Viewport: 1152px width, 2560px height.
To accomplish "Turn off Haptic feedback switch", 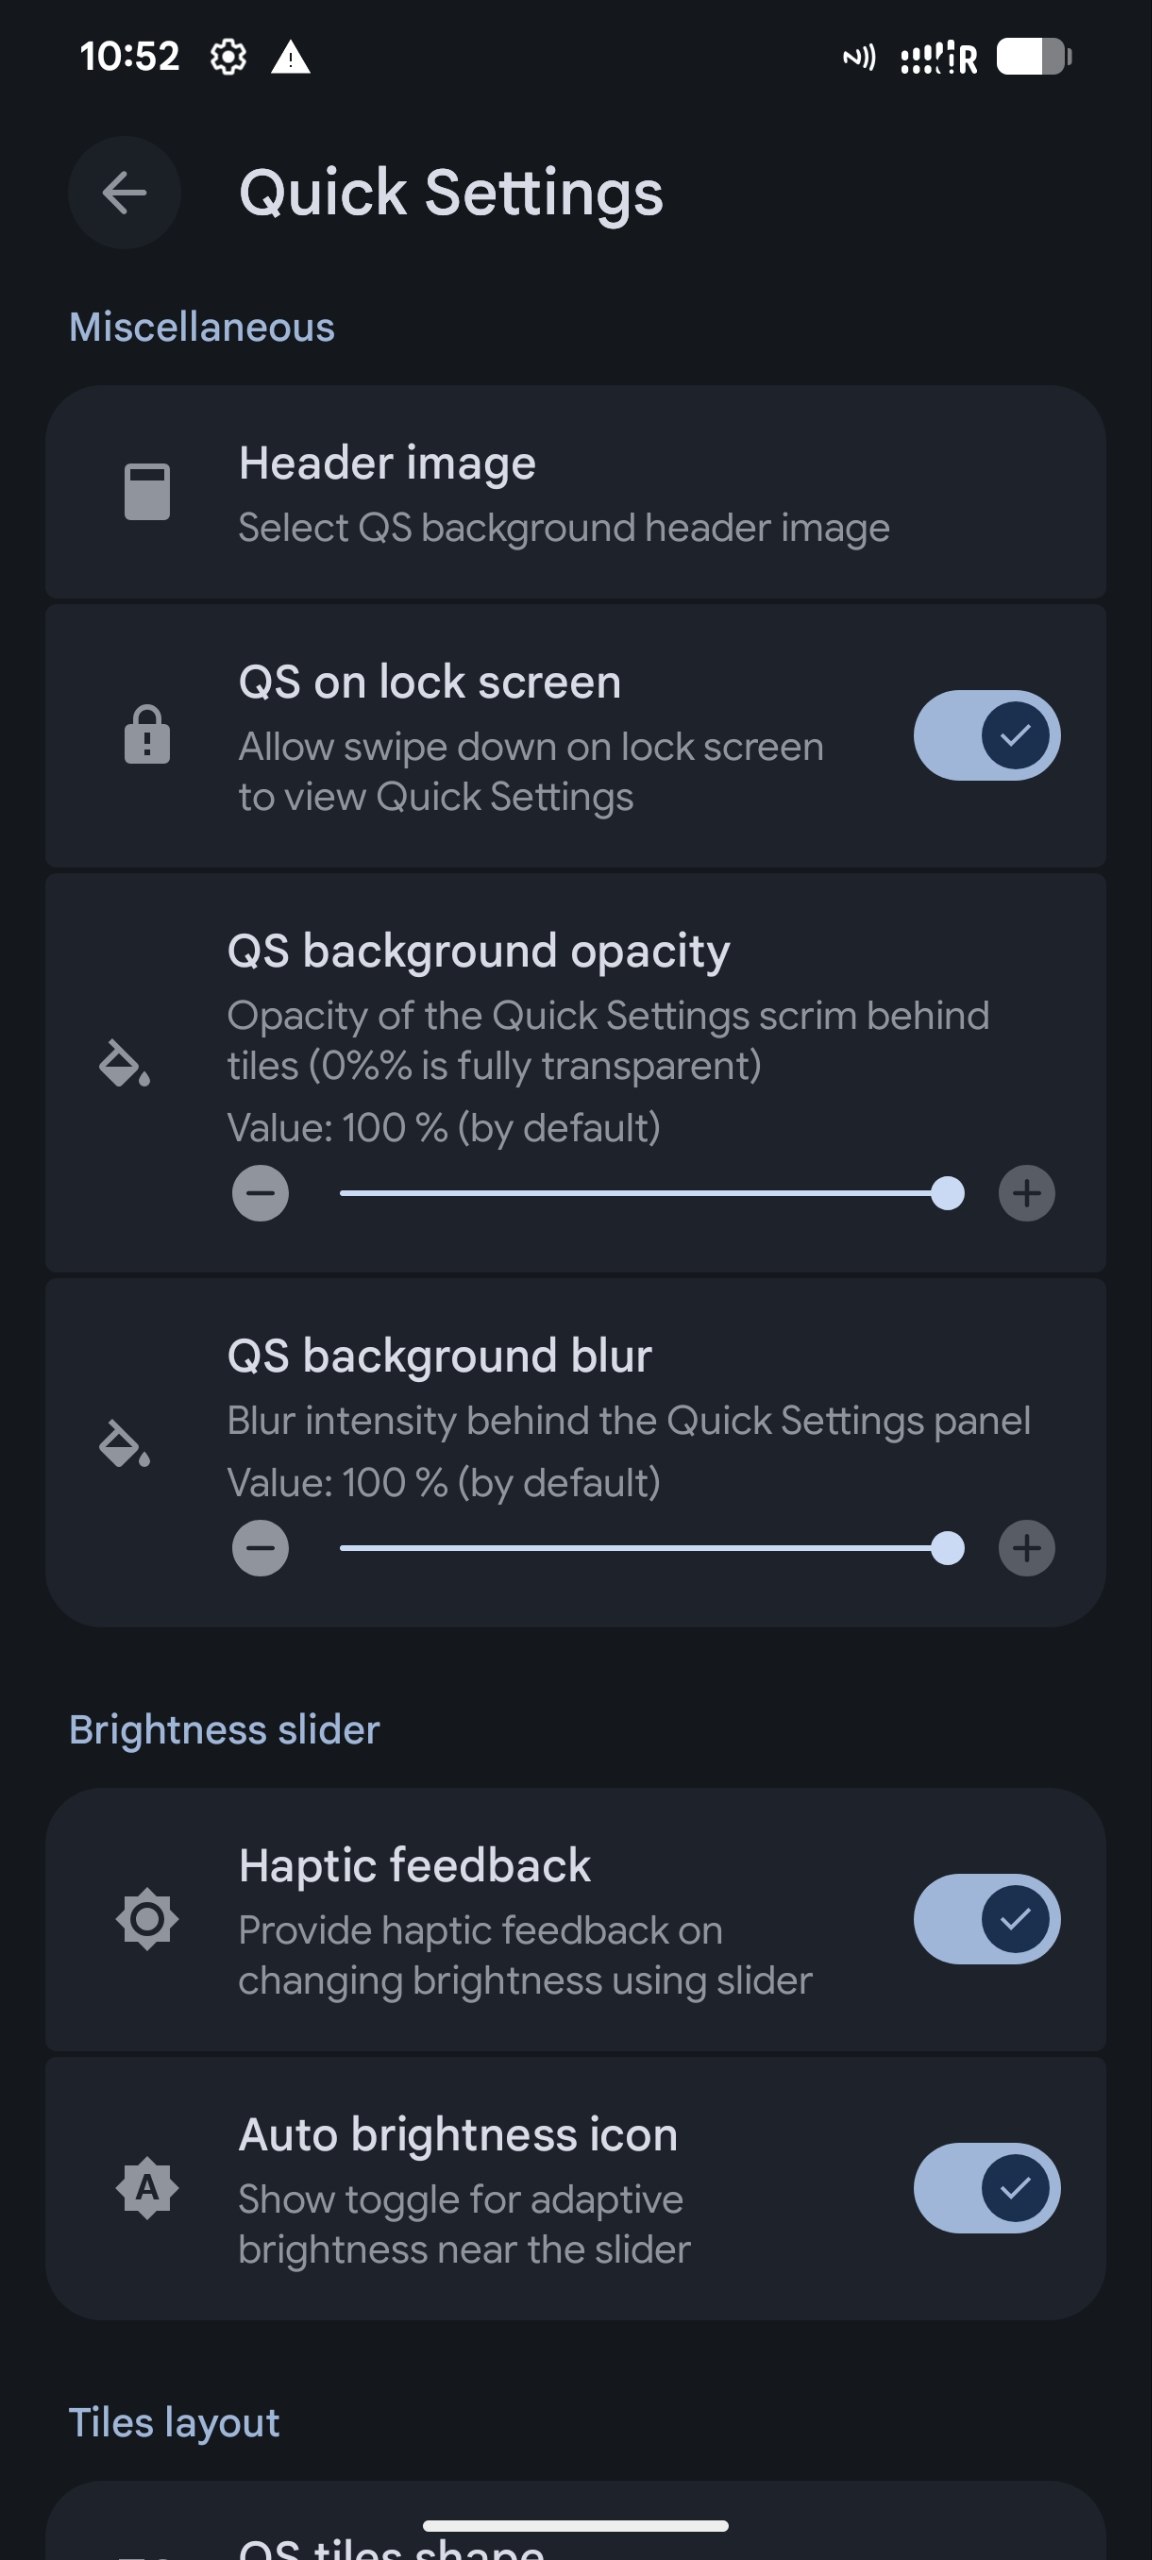I will pyautogui.click(x=987, y=1919).
